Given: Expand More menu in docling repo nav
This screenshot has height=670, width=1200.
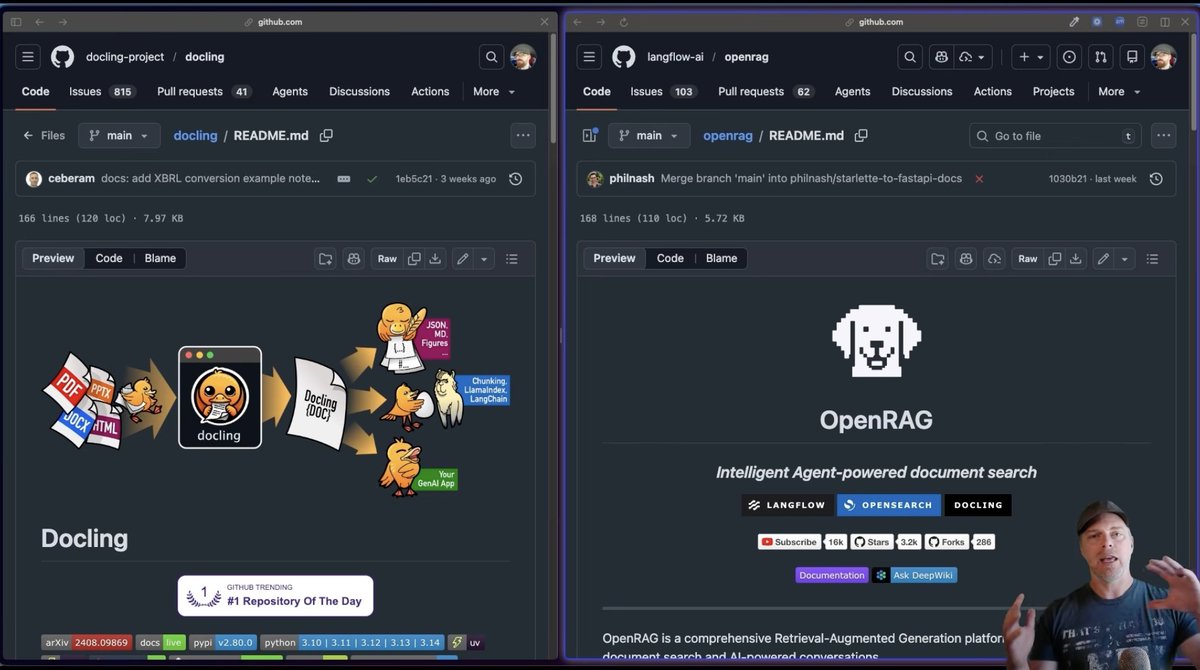Looking at the screenshot, I should point(494,91).
